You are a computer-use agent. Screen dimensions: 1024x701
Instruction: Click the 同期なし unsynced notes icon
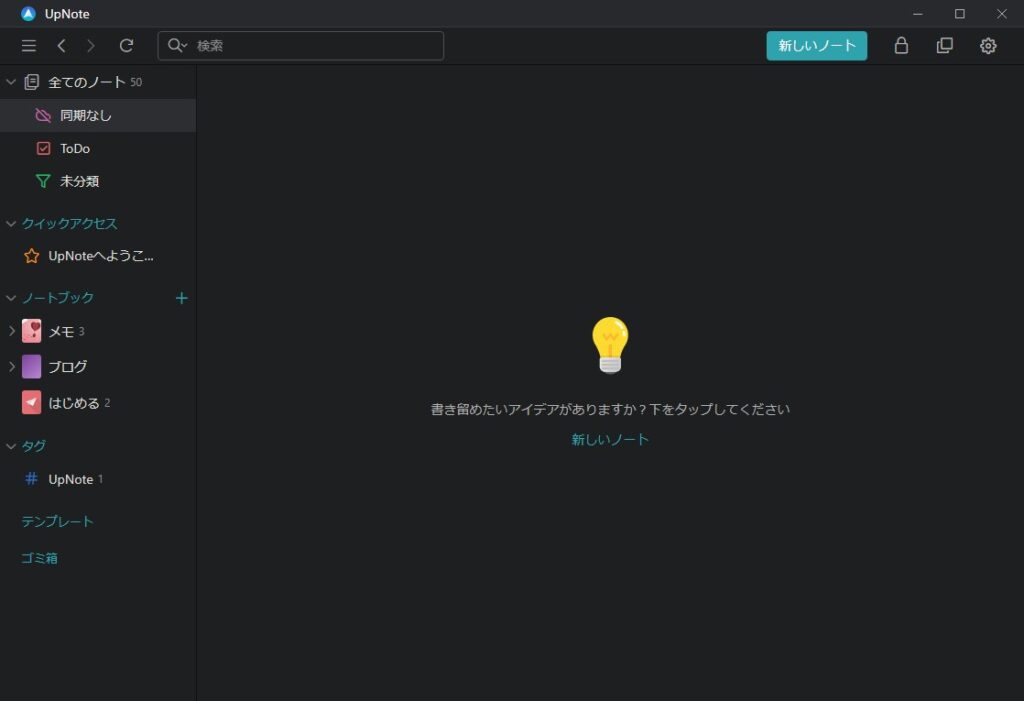tap(43, 115)
